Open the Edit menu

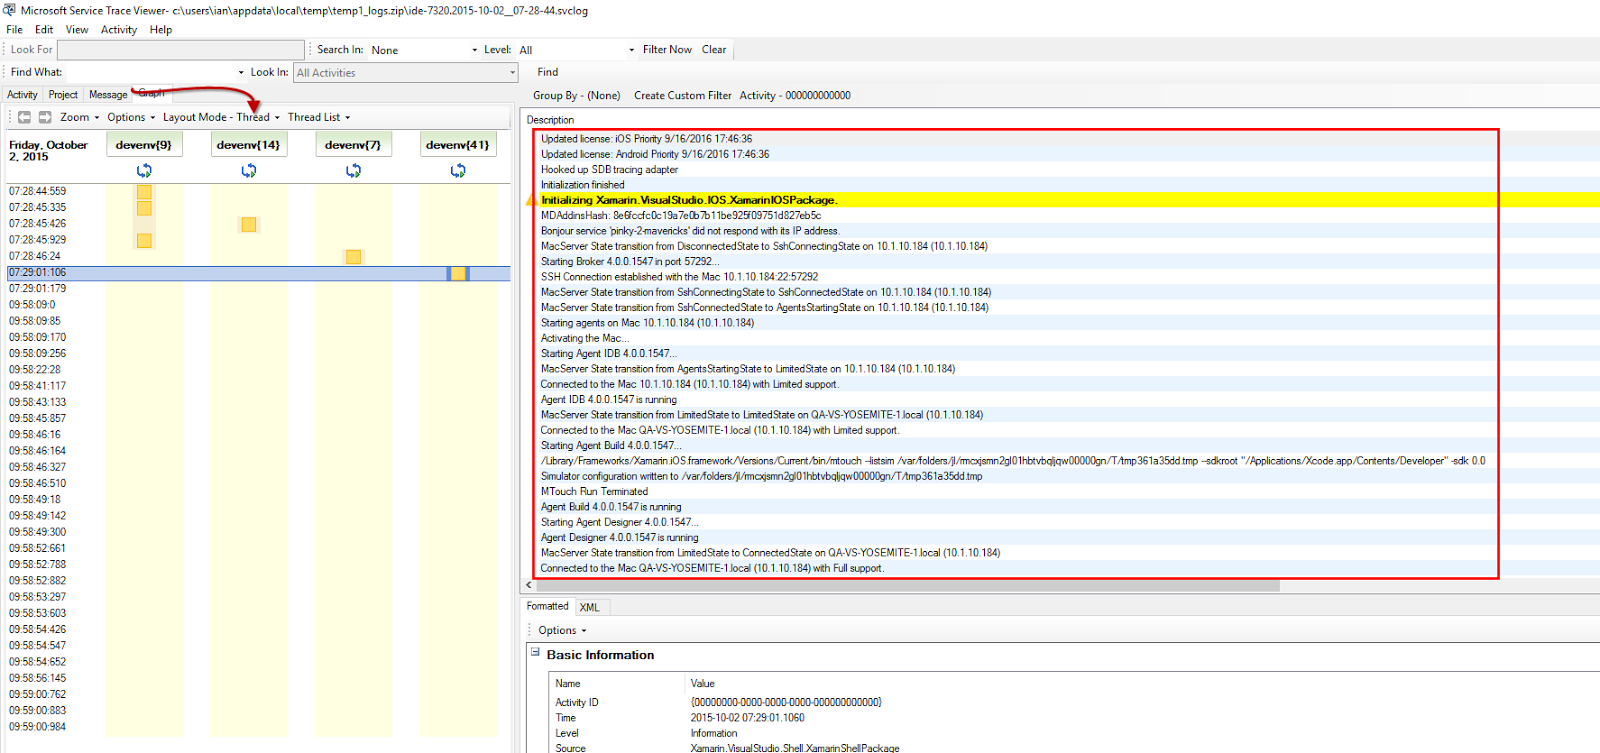coord(44,30)
